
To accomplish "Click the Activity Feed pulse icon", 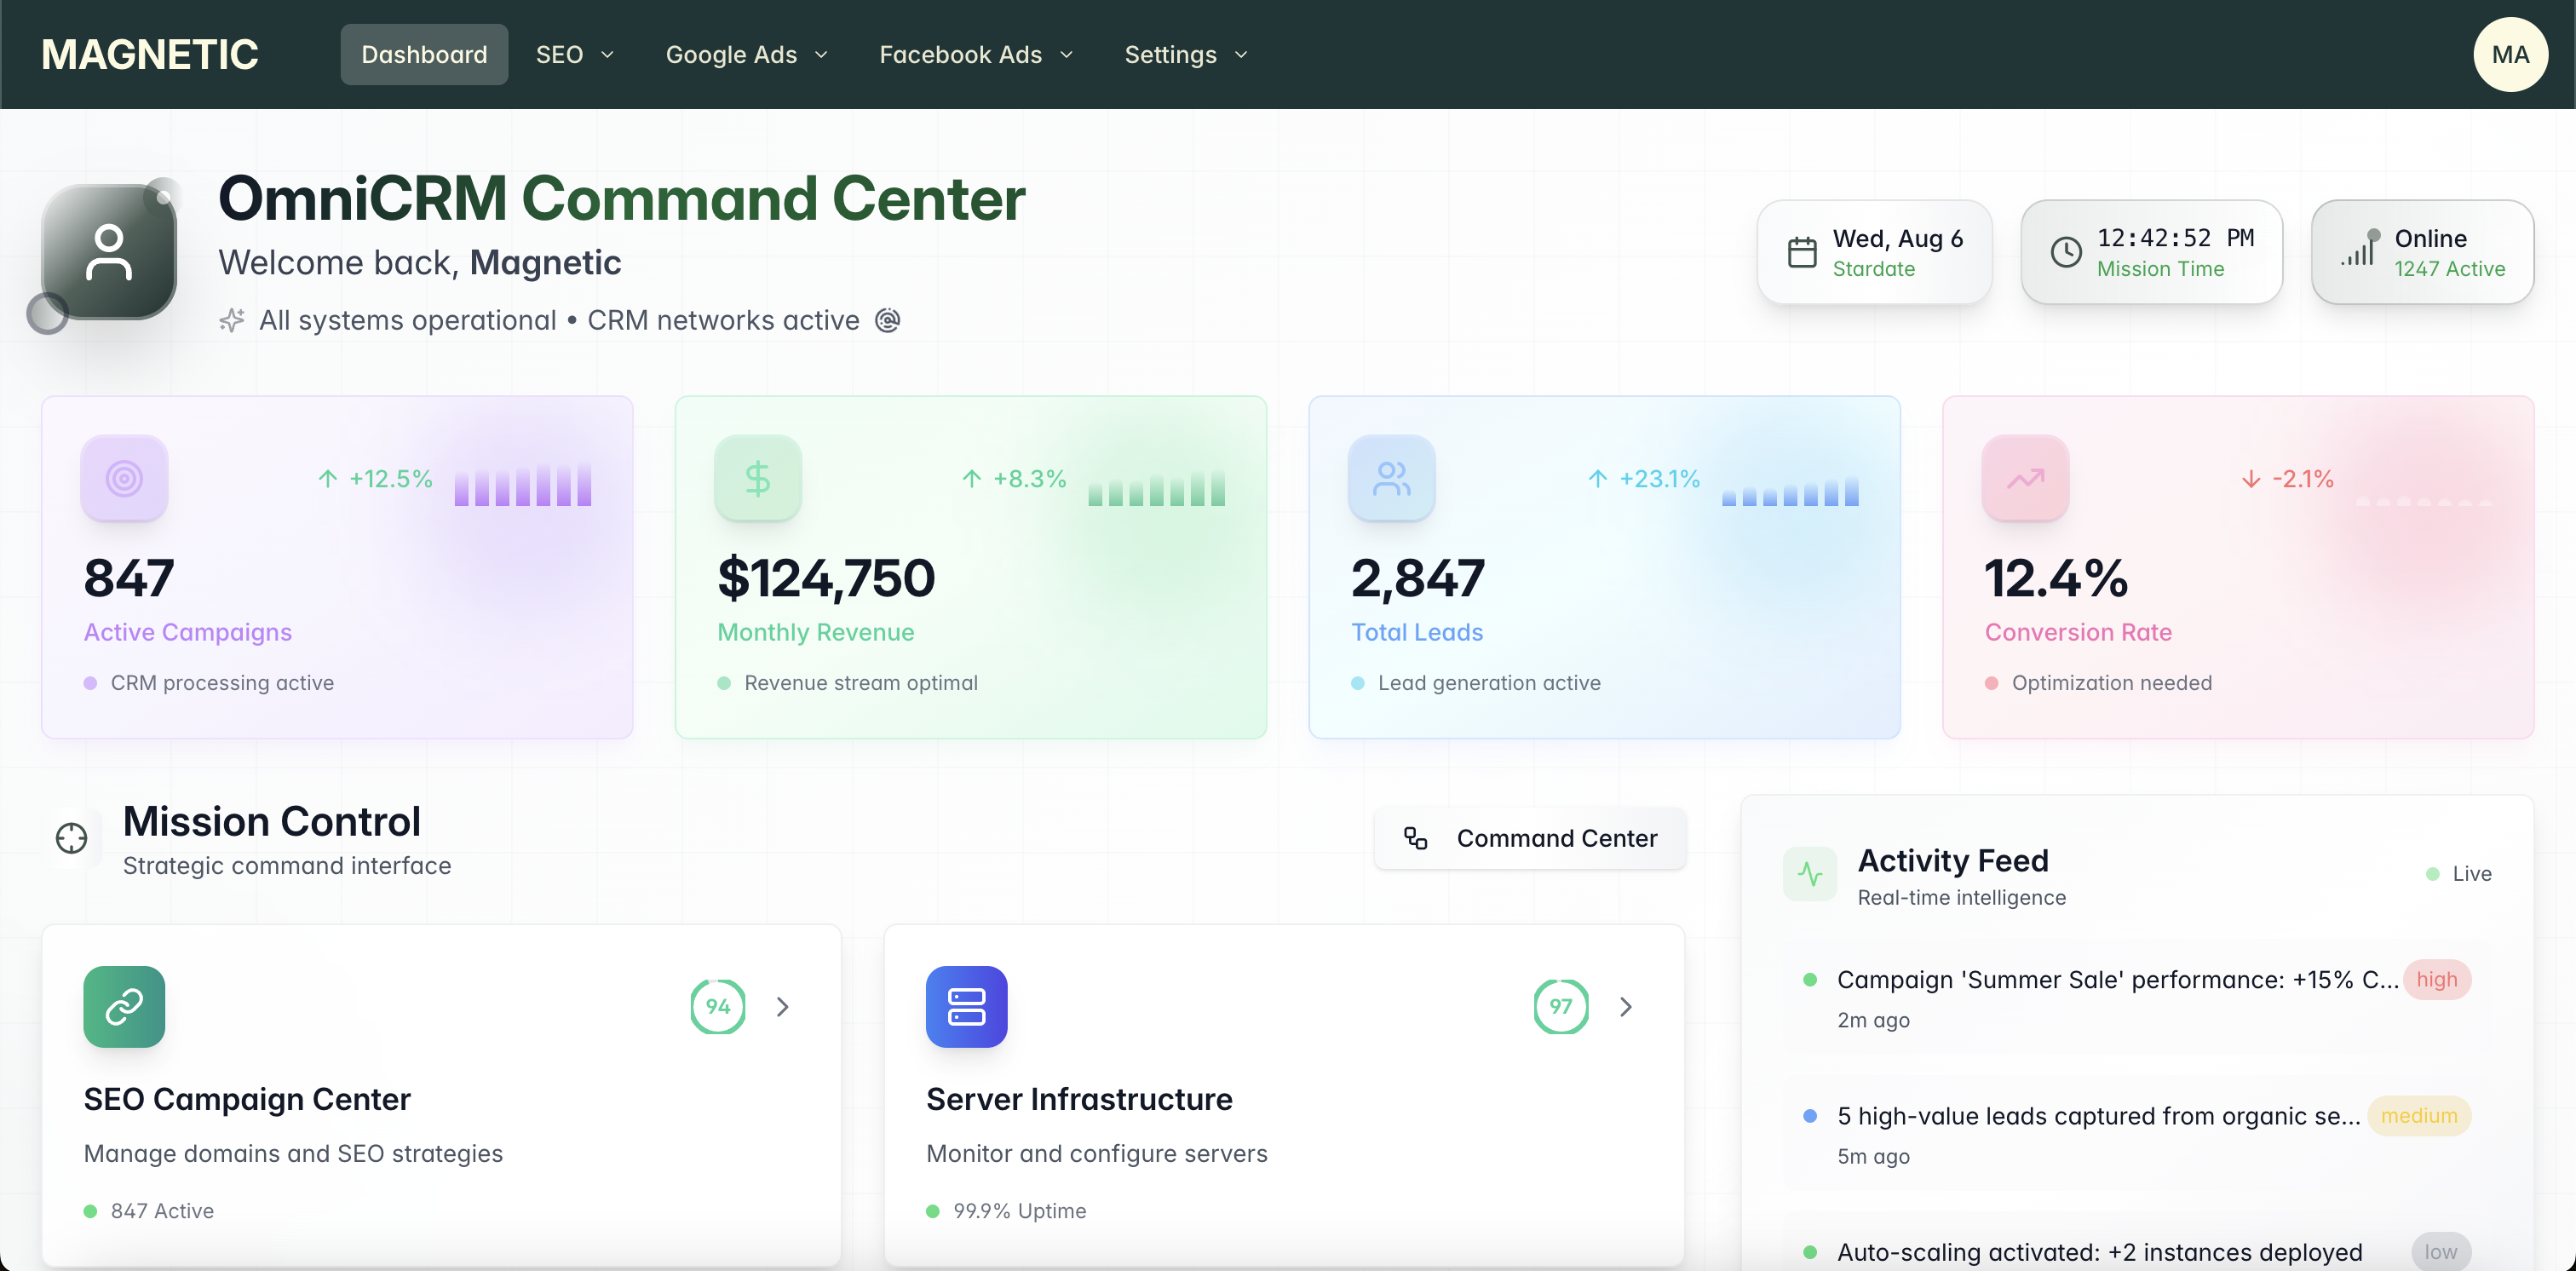I will tap(1810, 874).
